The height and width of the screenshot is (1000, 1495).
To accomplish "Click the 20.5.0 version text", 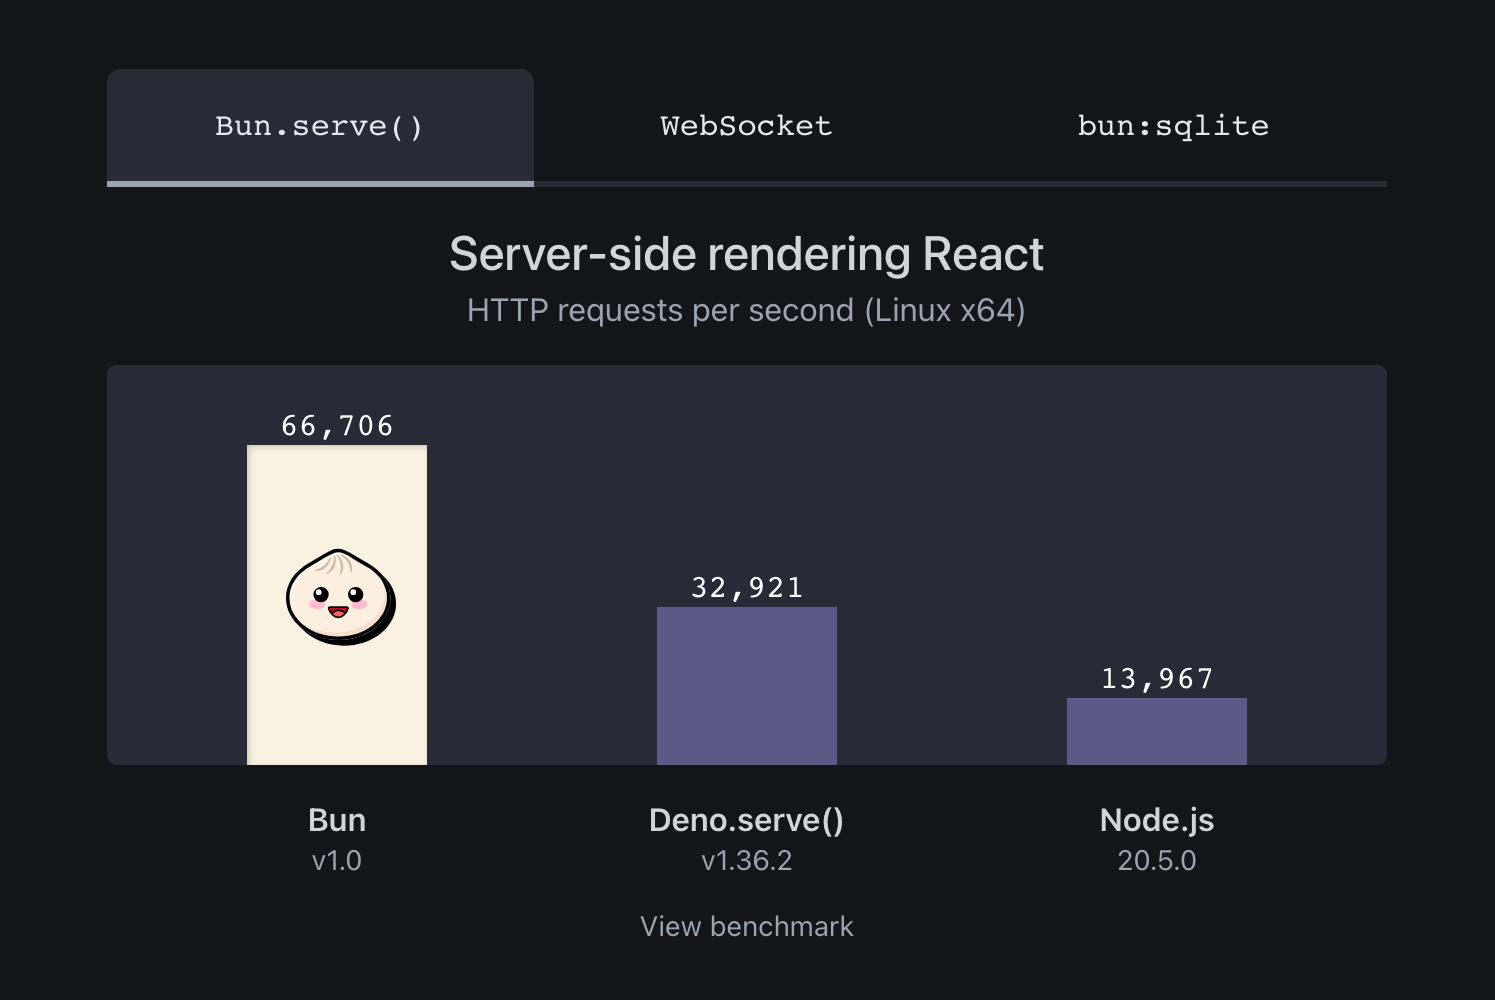I will click(1156, 860).
